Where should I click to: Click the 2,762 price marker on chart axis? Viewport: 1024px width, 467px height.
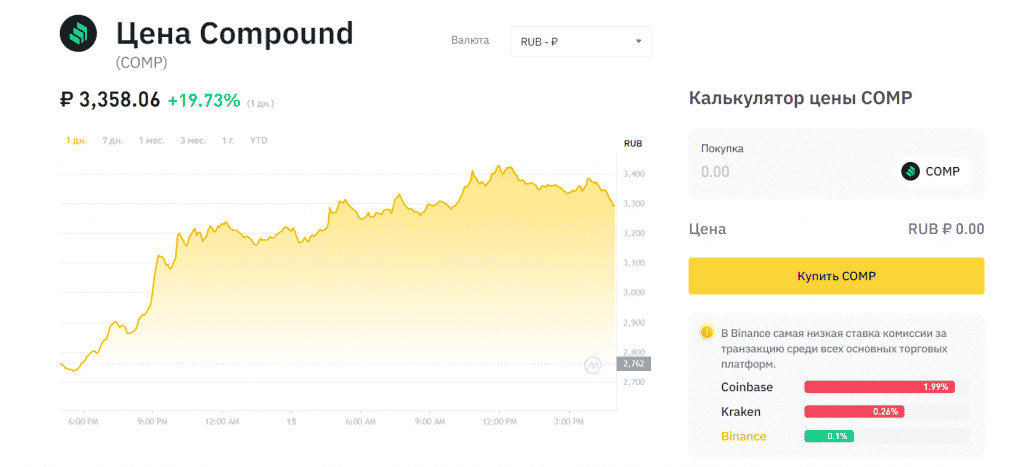632,364
